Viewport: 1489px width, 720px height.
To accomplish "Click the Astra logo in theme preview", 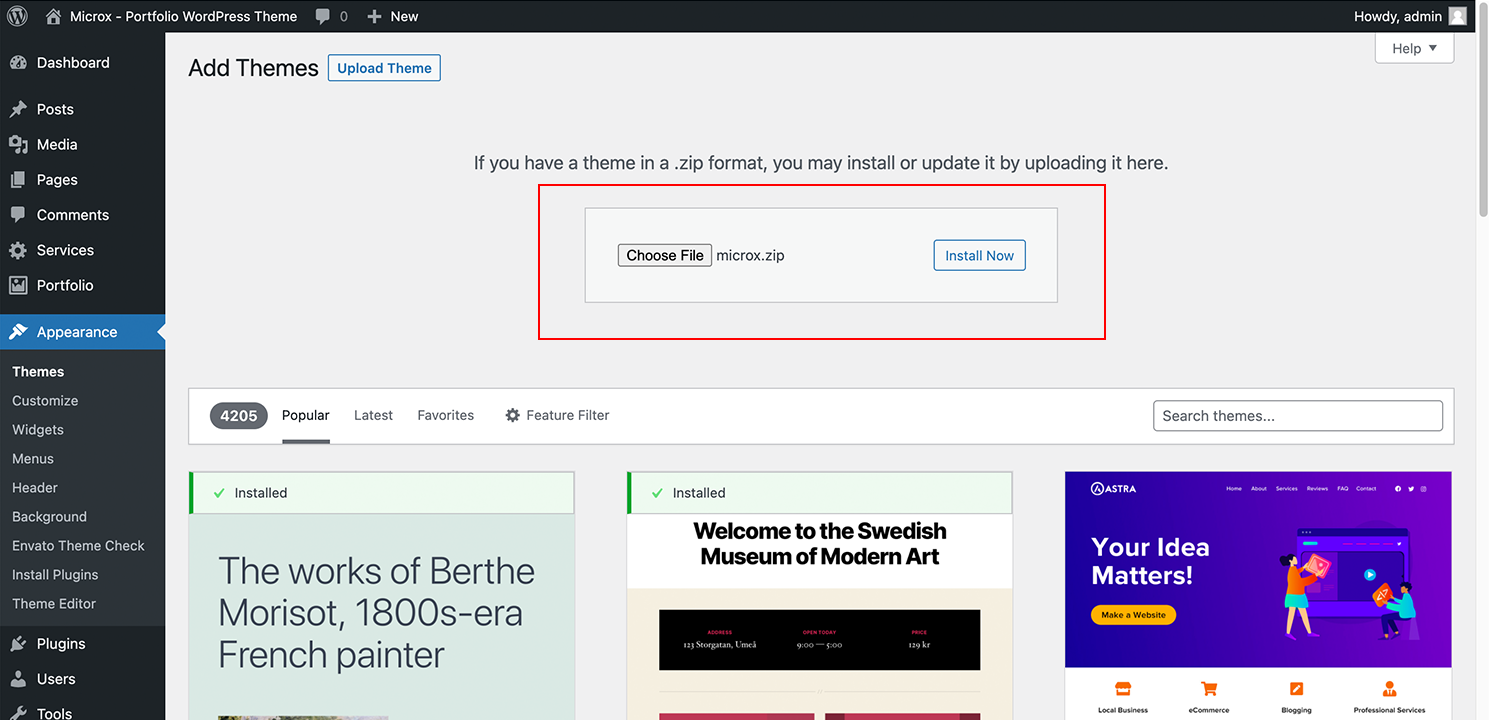I will click(x=1113, y=488).
